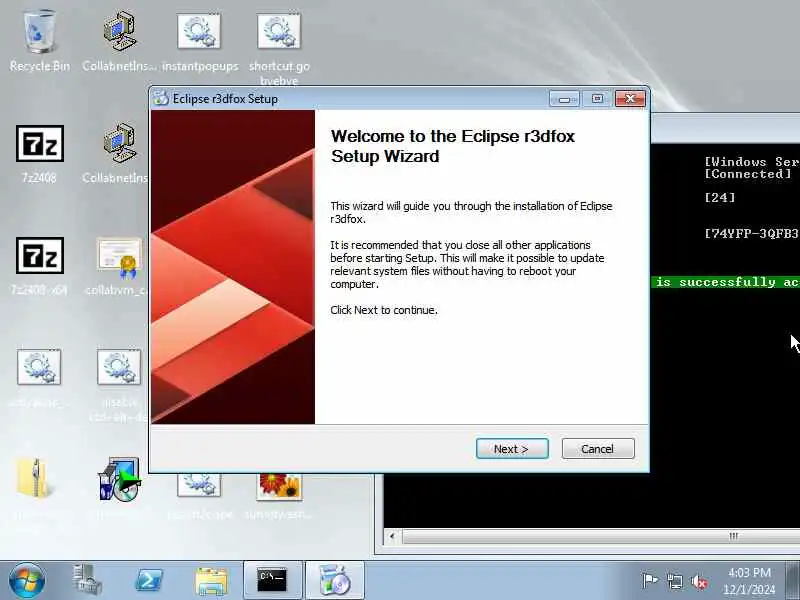The image size is (800, 600).
Task: Select the installer icon with computer and CD
Action: [x=119, y=480]
